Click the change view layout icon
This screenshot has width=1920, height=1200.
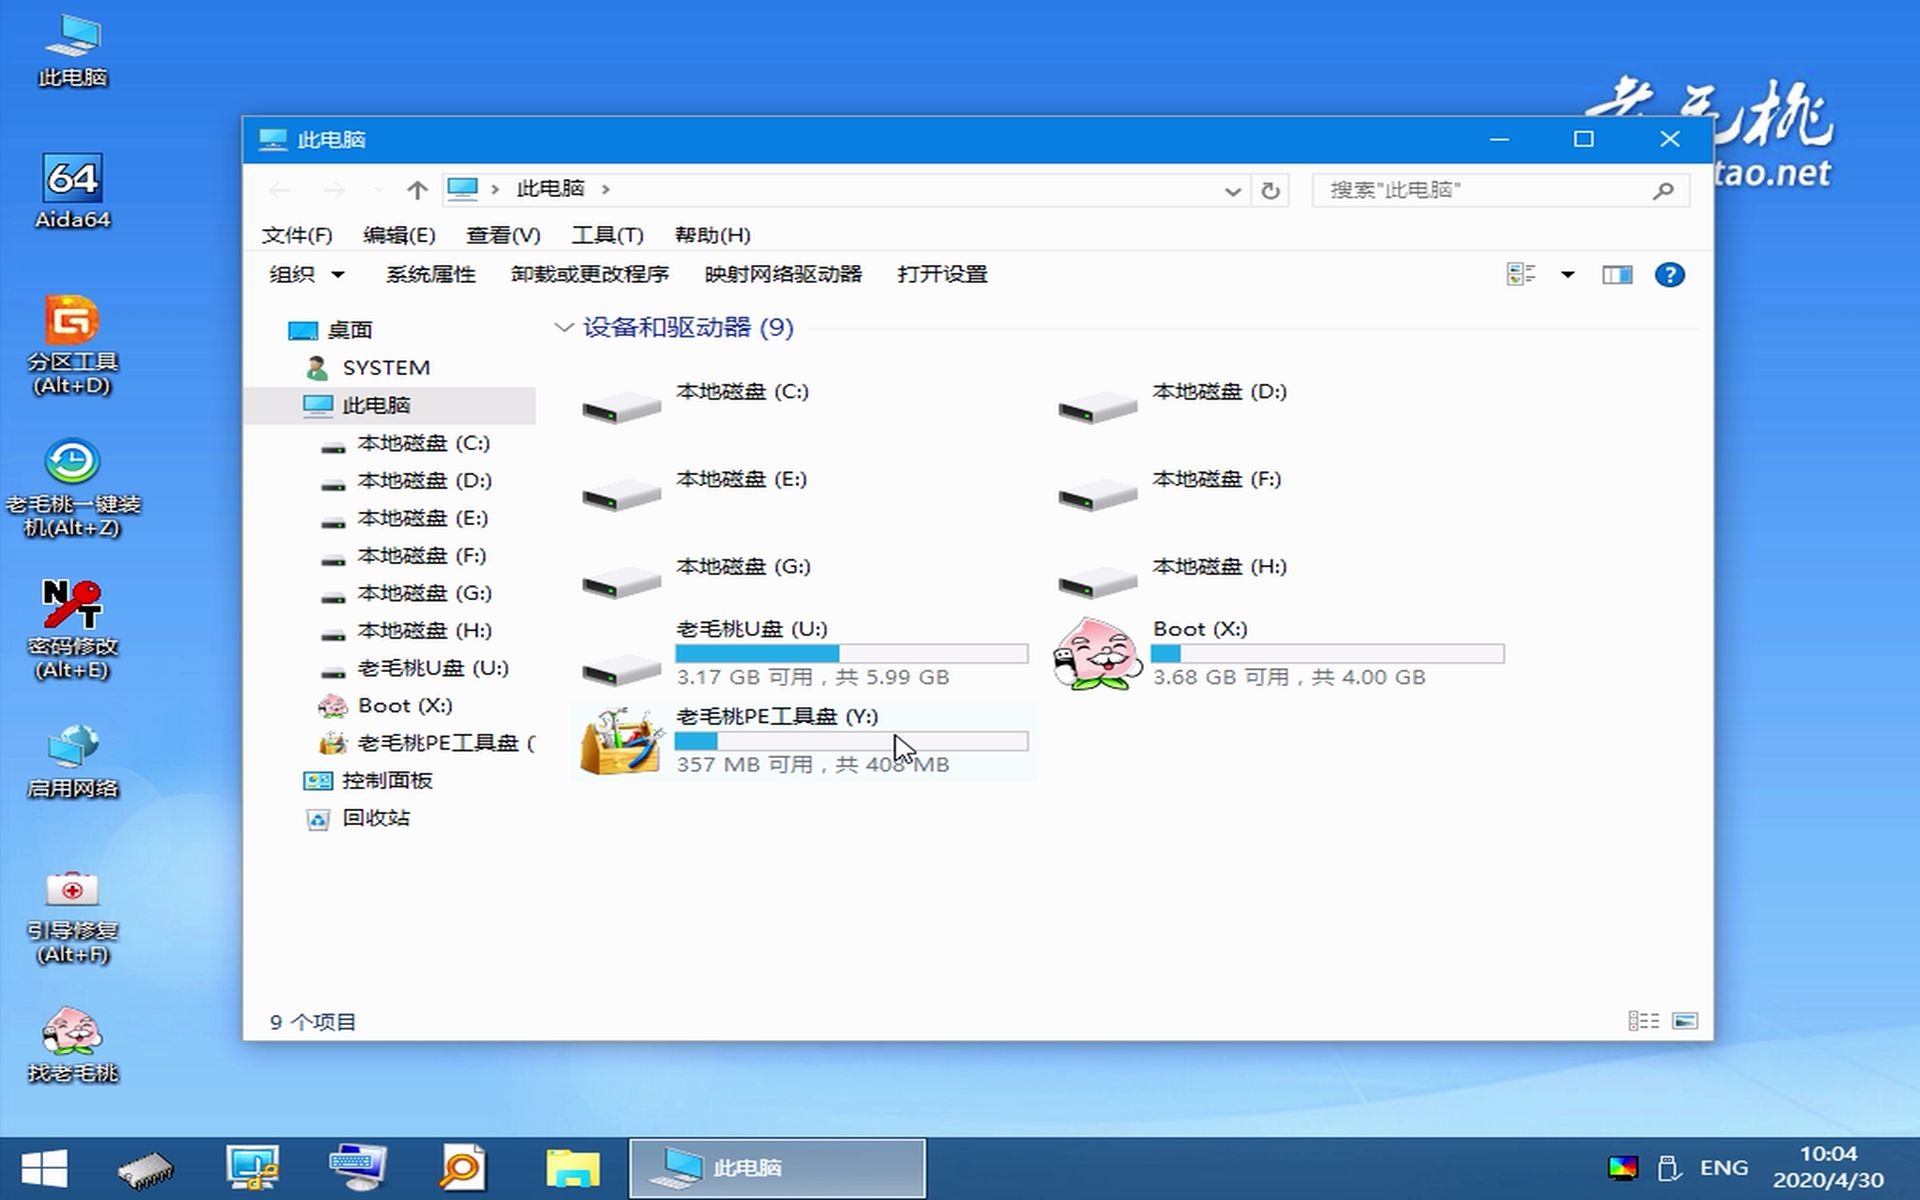click(x=1520, y=274)
